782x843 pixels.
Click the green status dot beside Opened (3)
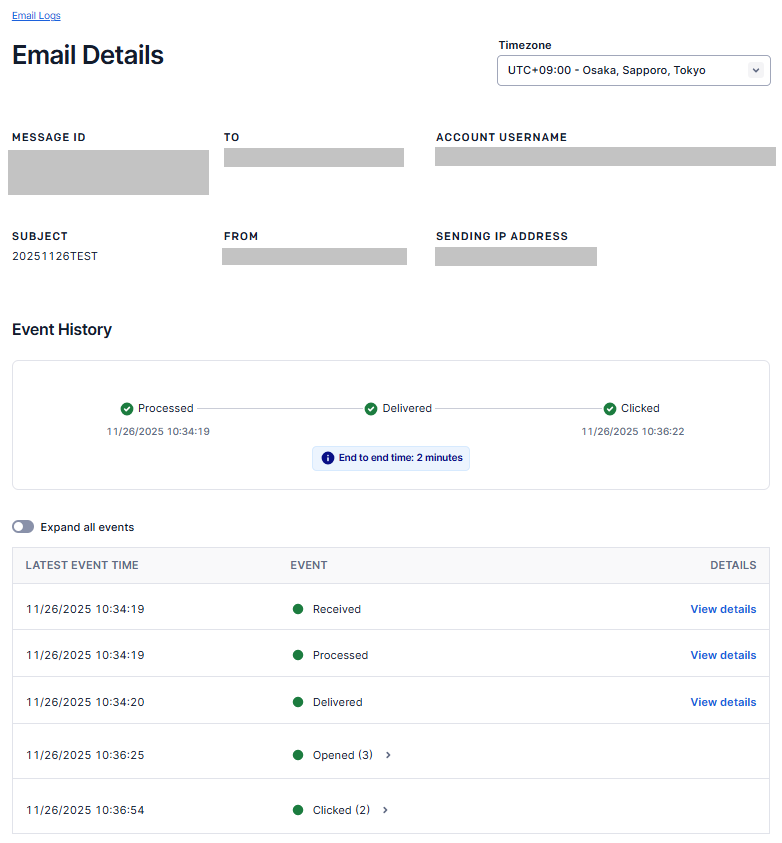tap(298, 755)
